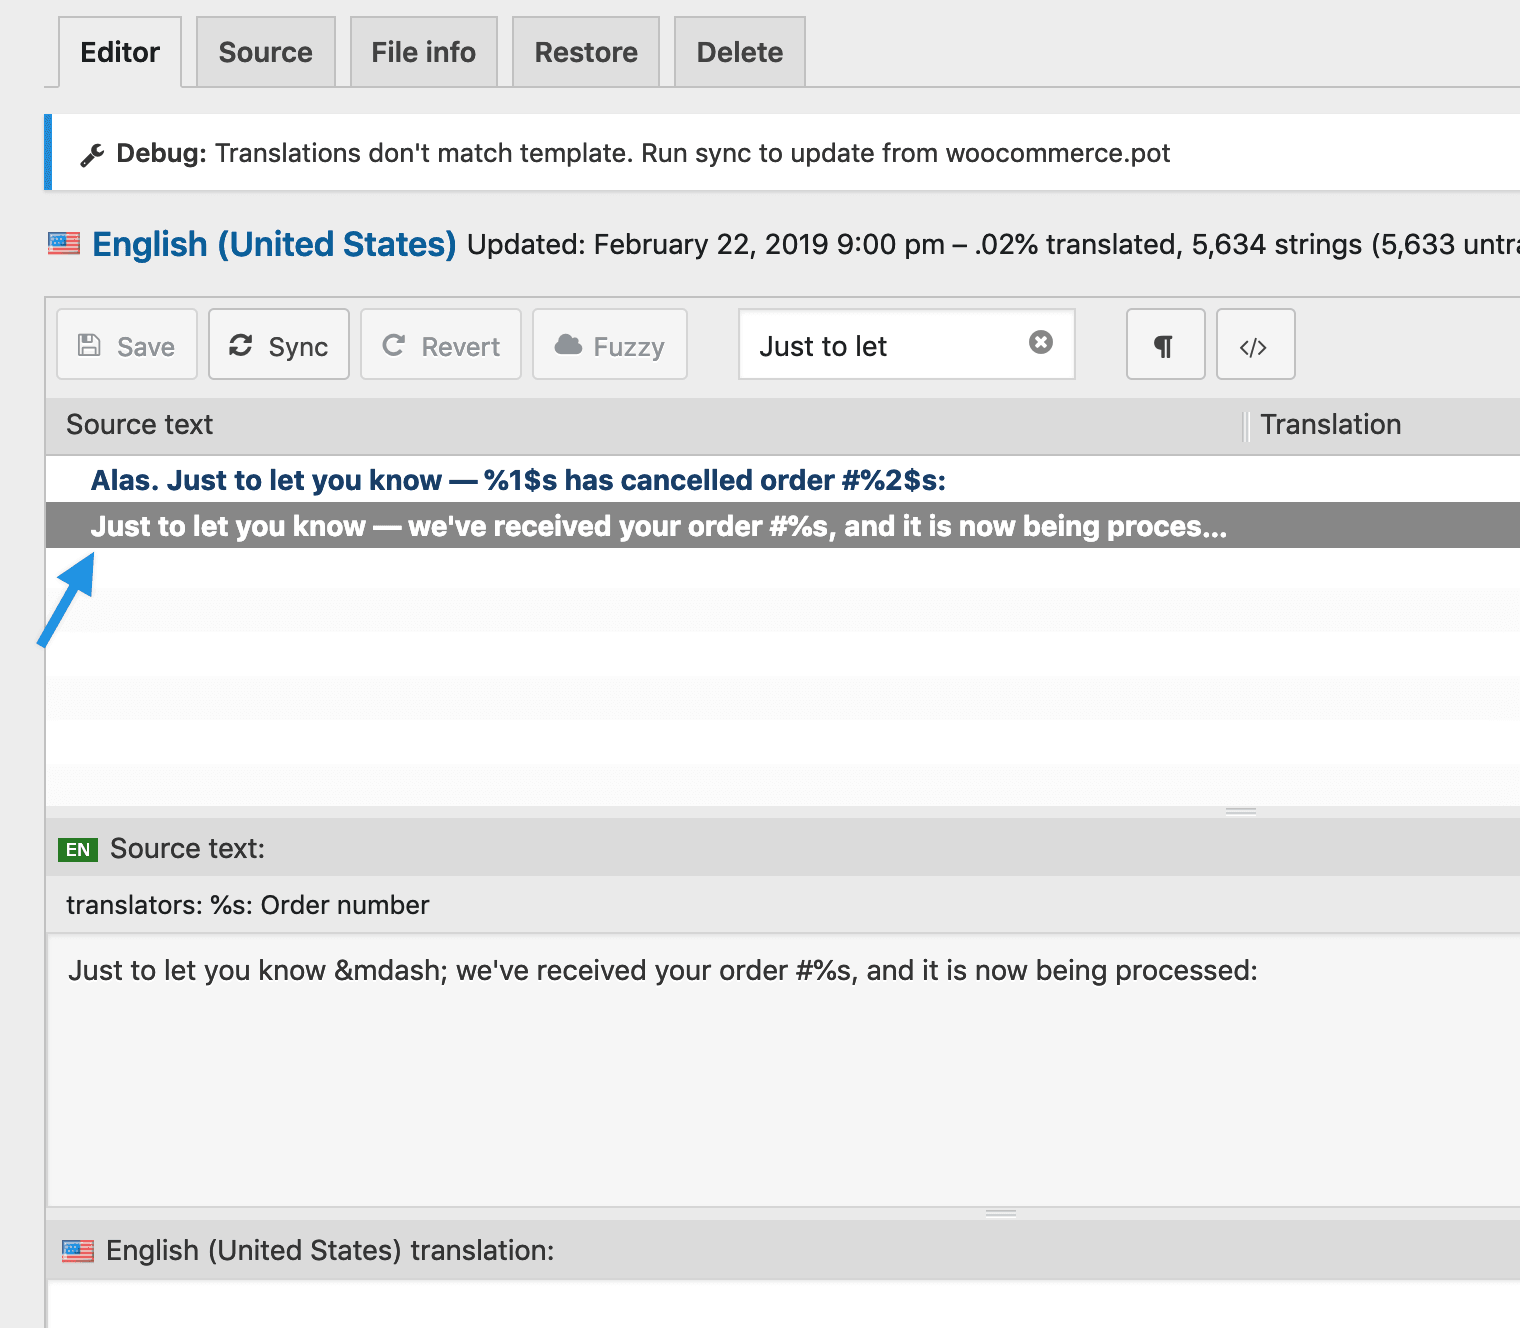Toggle invisible characters with the pilcrow icon
The image size is (1520, 1328).
tap(1165, 345)
